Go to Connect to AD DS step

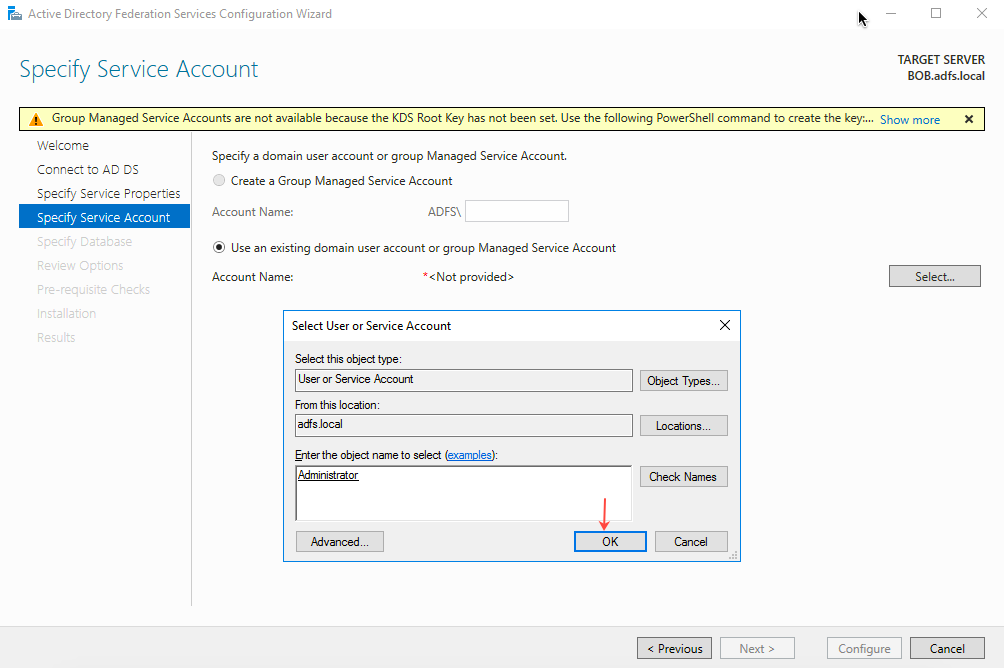tap(88, 170)
